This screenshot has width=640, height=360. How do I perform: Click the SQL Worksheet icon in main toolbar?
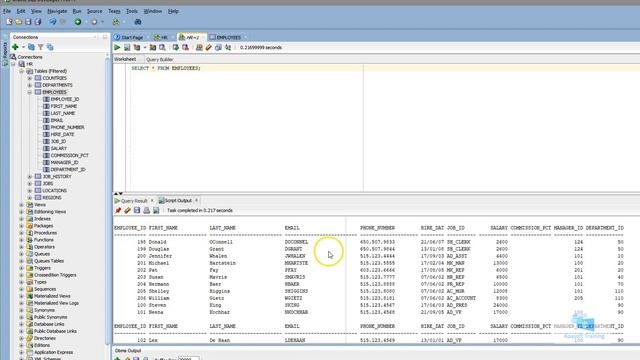click(116, 22)
